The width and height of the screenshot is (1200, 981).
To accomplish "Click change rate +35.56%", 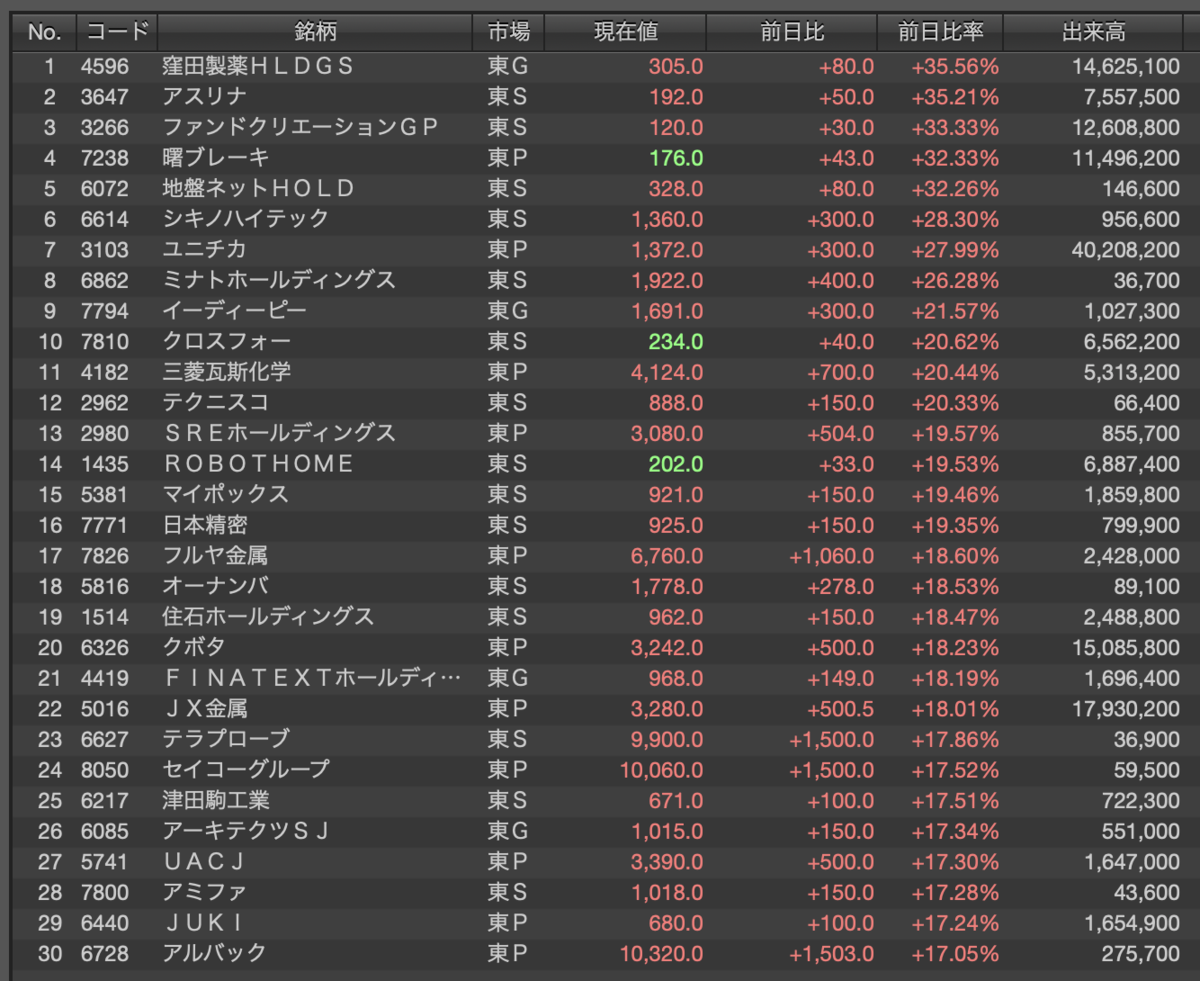I will [x=955, y=67].
